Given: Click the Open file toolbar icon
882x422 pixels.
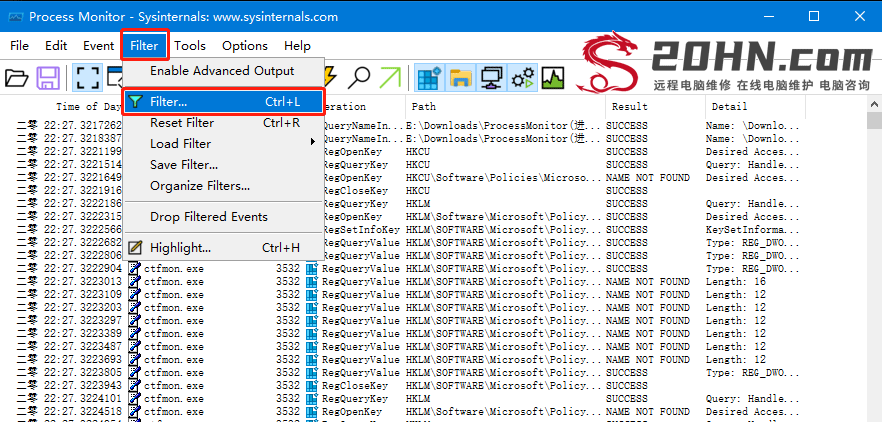Looking at the screenshot, I should click(17, 78).
